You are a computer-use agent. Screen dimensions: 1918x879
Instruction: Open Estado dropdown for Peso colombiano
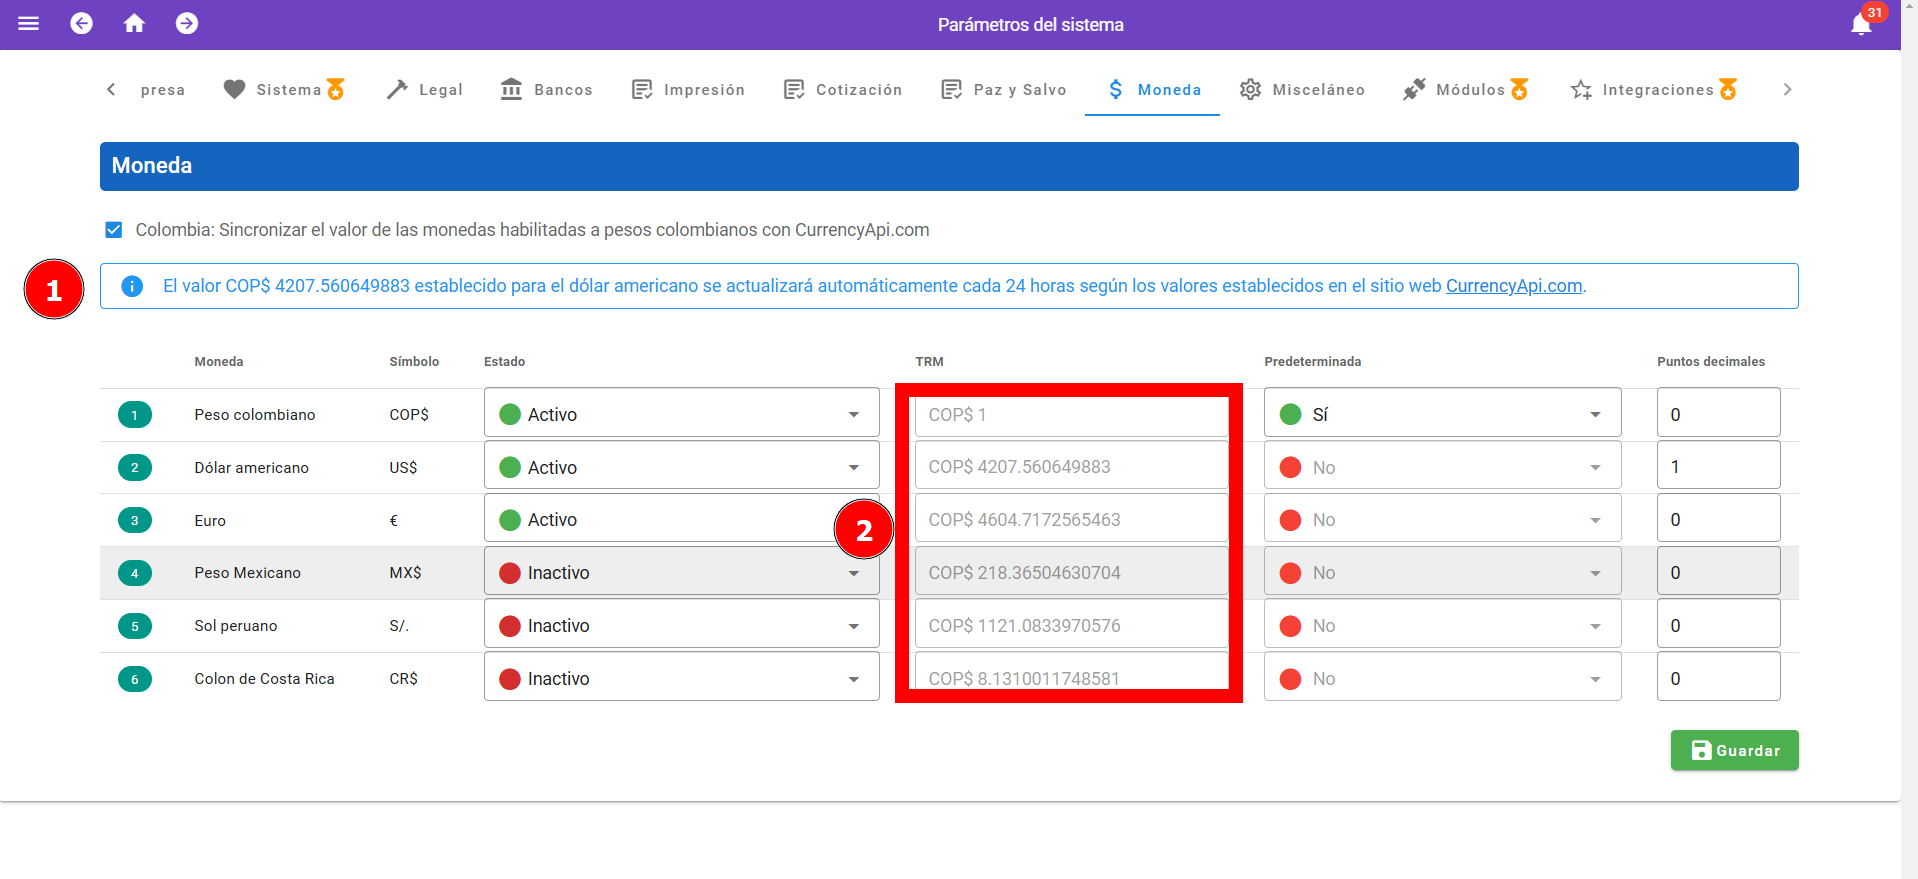click(x=681, y=414)
